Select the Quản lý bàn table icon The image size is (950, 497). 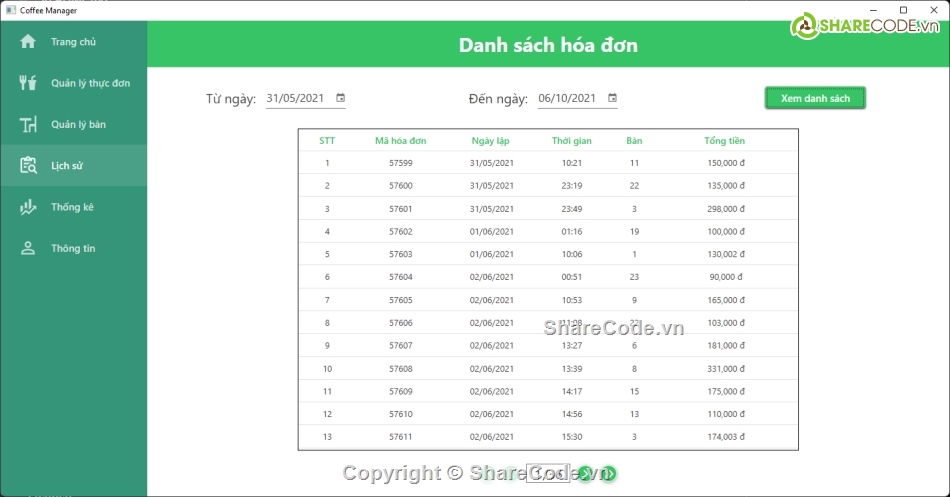pos(28,124)
